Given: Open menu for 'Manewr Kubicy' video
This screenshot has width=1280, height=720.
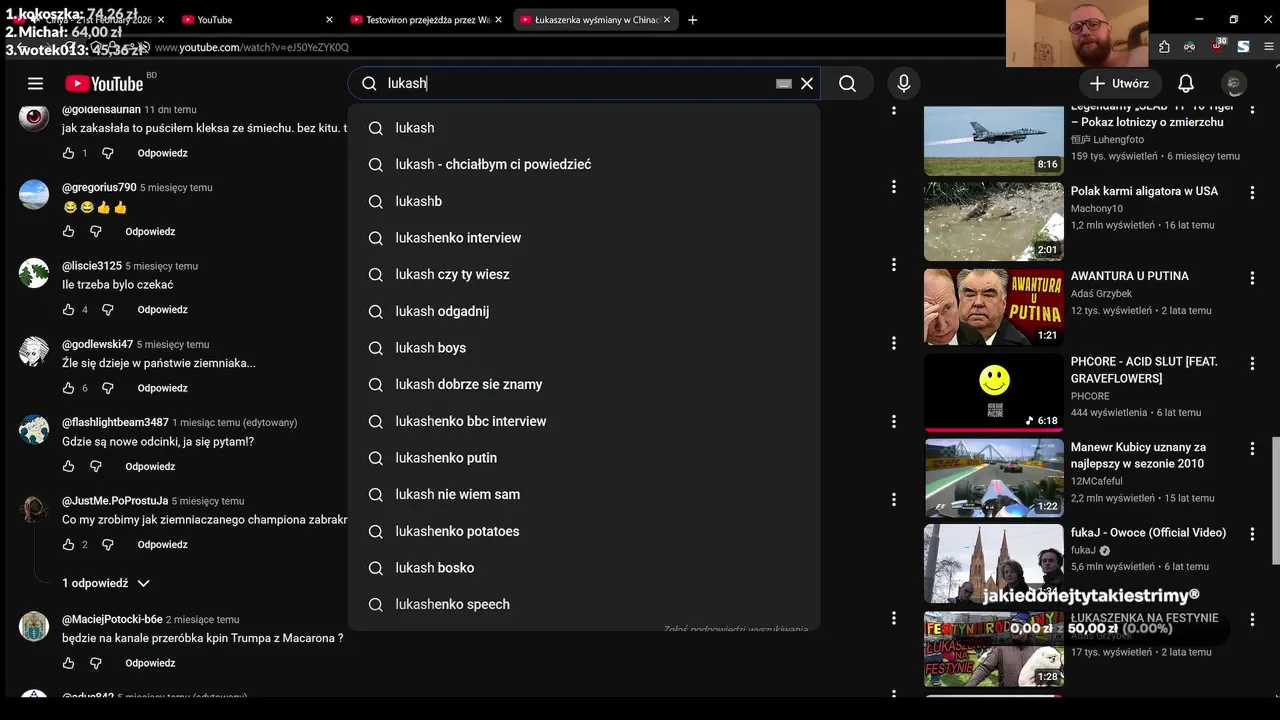Looking at the screenshot, I should click(1252, 449).
